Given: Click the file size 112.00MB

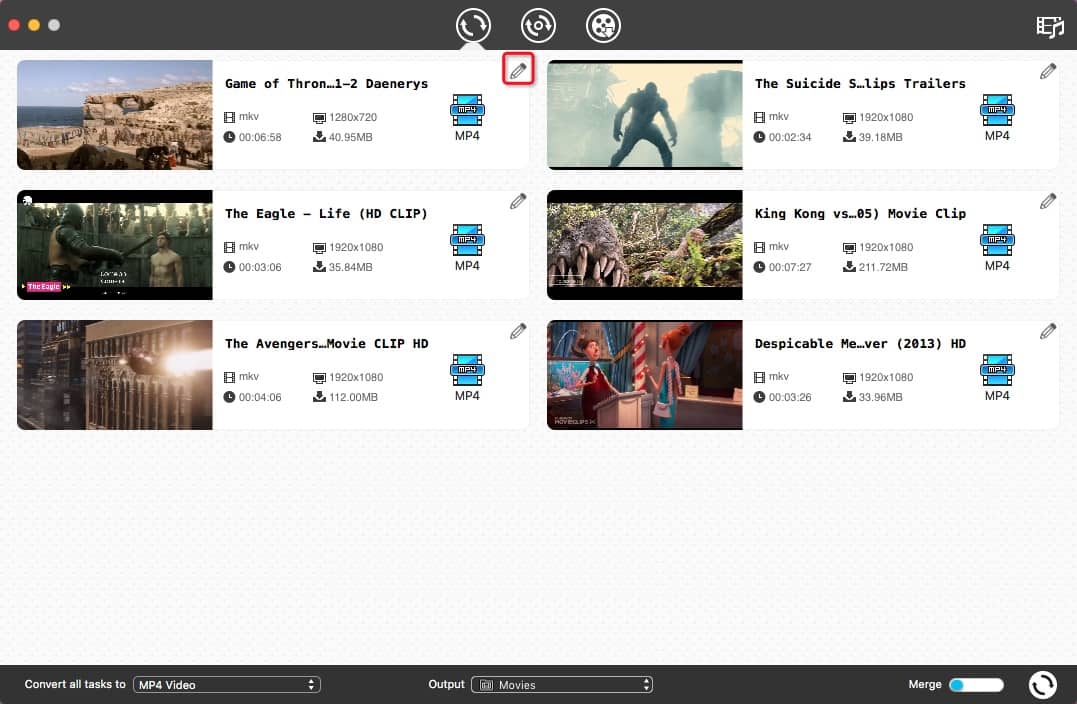Looking at the screenshot, I should point(353,397).
